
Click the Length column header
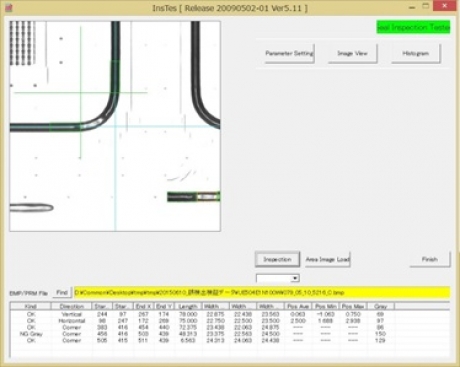click(188, 306)
